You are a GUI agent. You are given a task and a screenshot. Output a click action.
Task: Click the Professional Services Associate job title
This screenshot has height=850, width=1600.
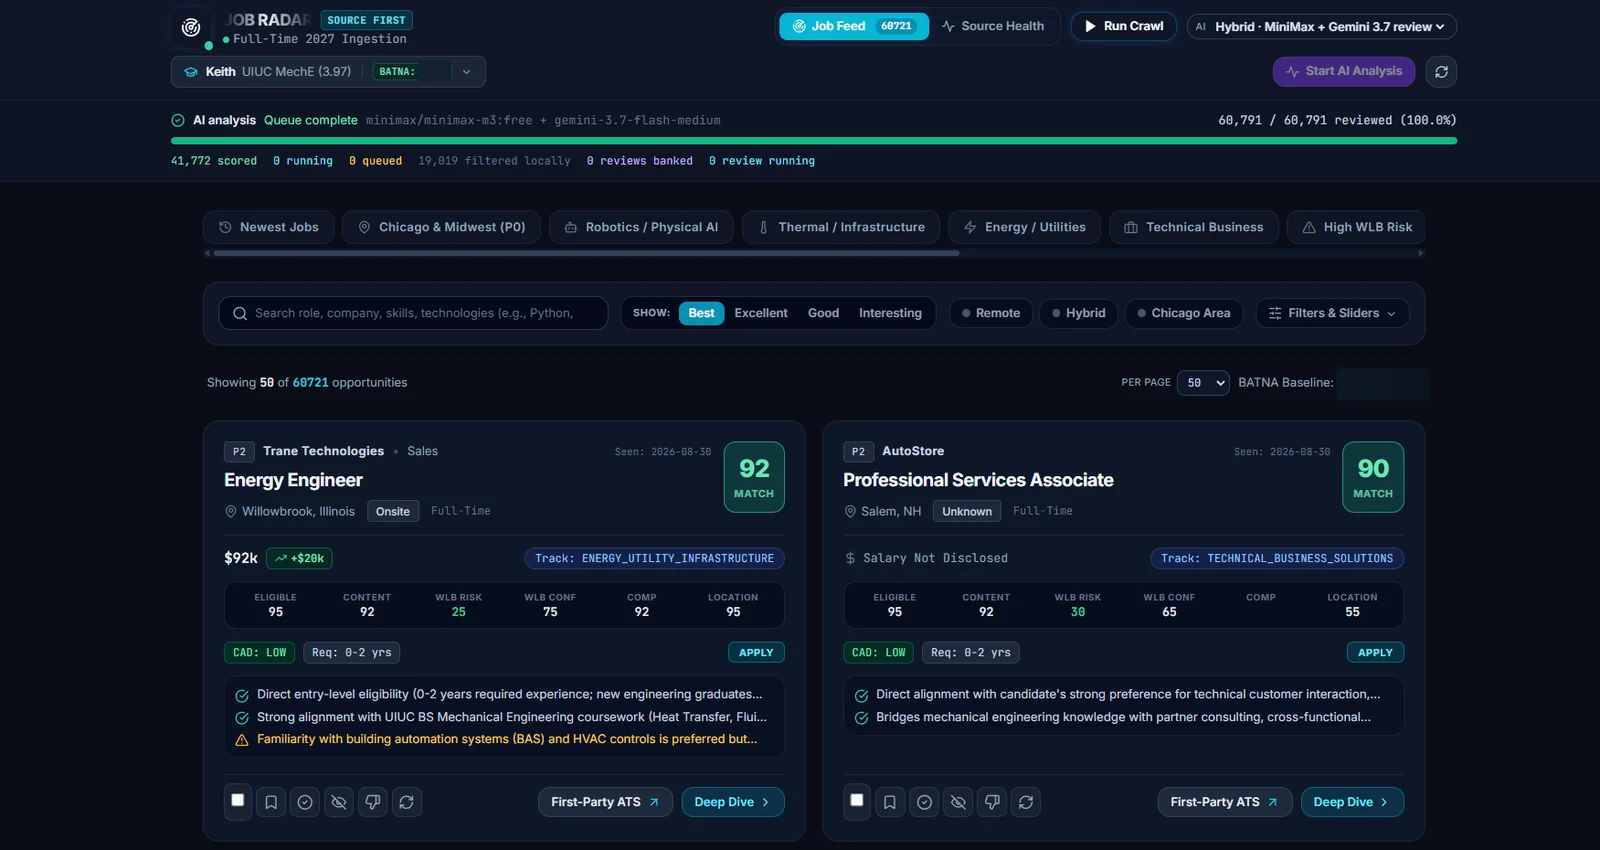[978, 480]
